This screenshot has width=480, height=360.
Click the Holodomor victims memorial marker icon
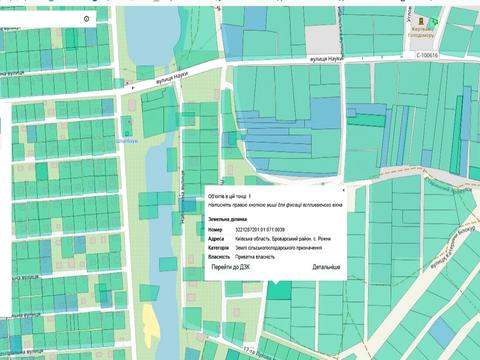coord(422,22)
